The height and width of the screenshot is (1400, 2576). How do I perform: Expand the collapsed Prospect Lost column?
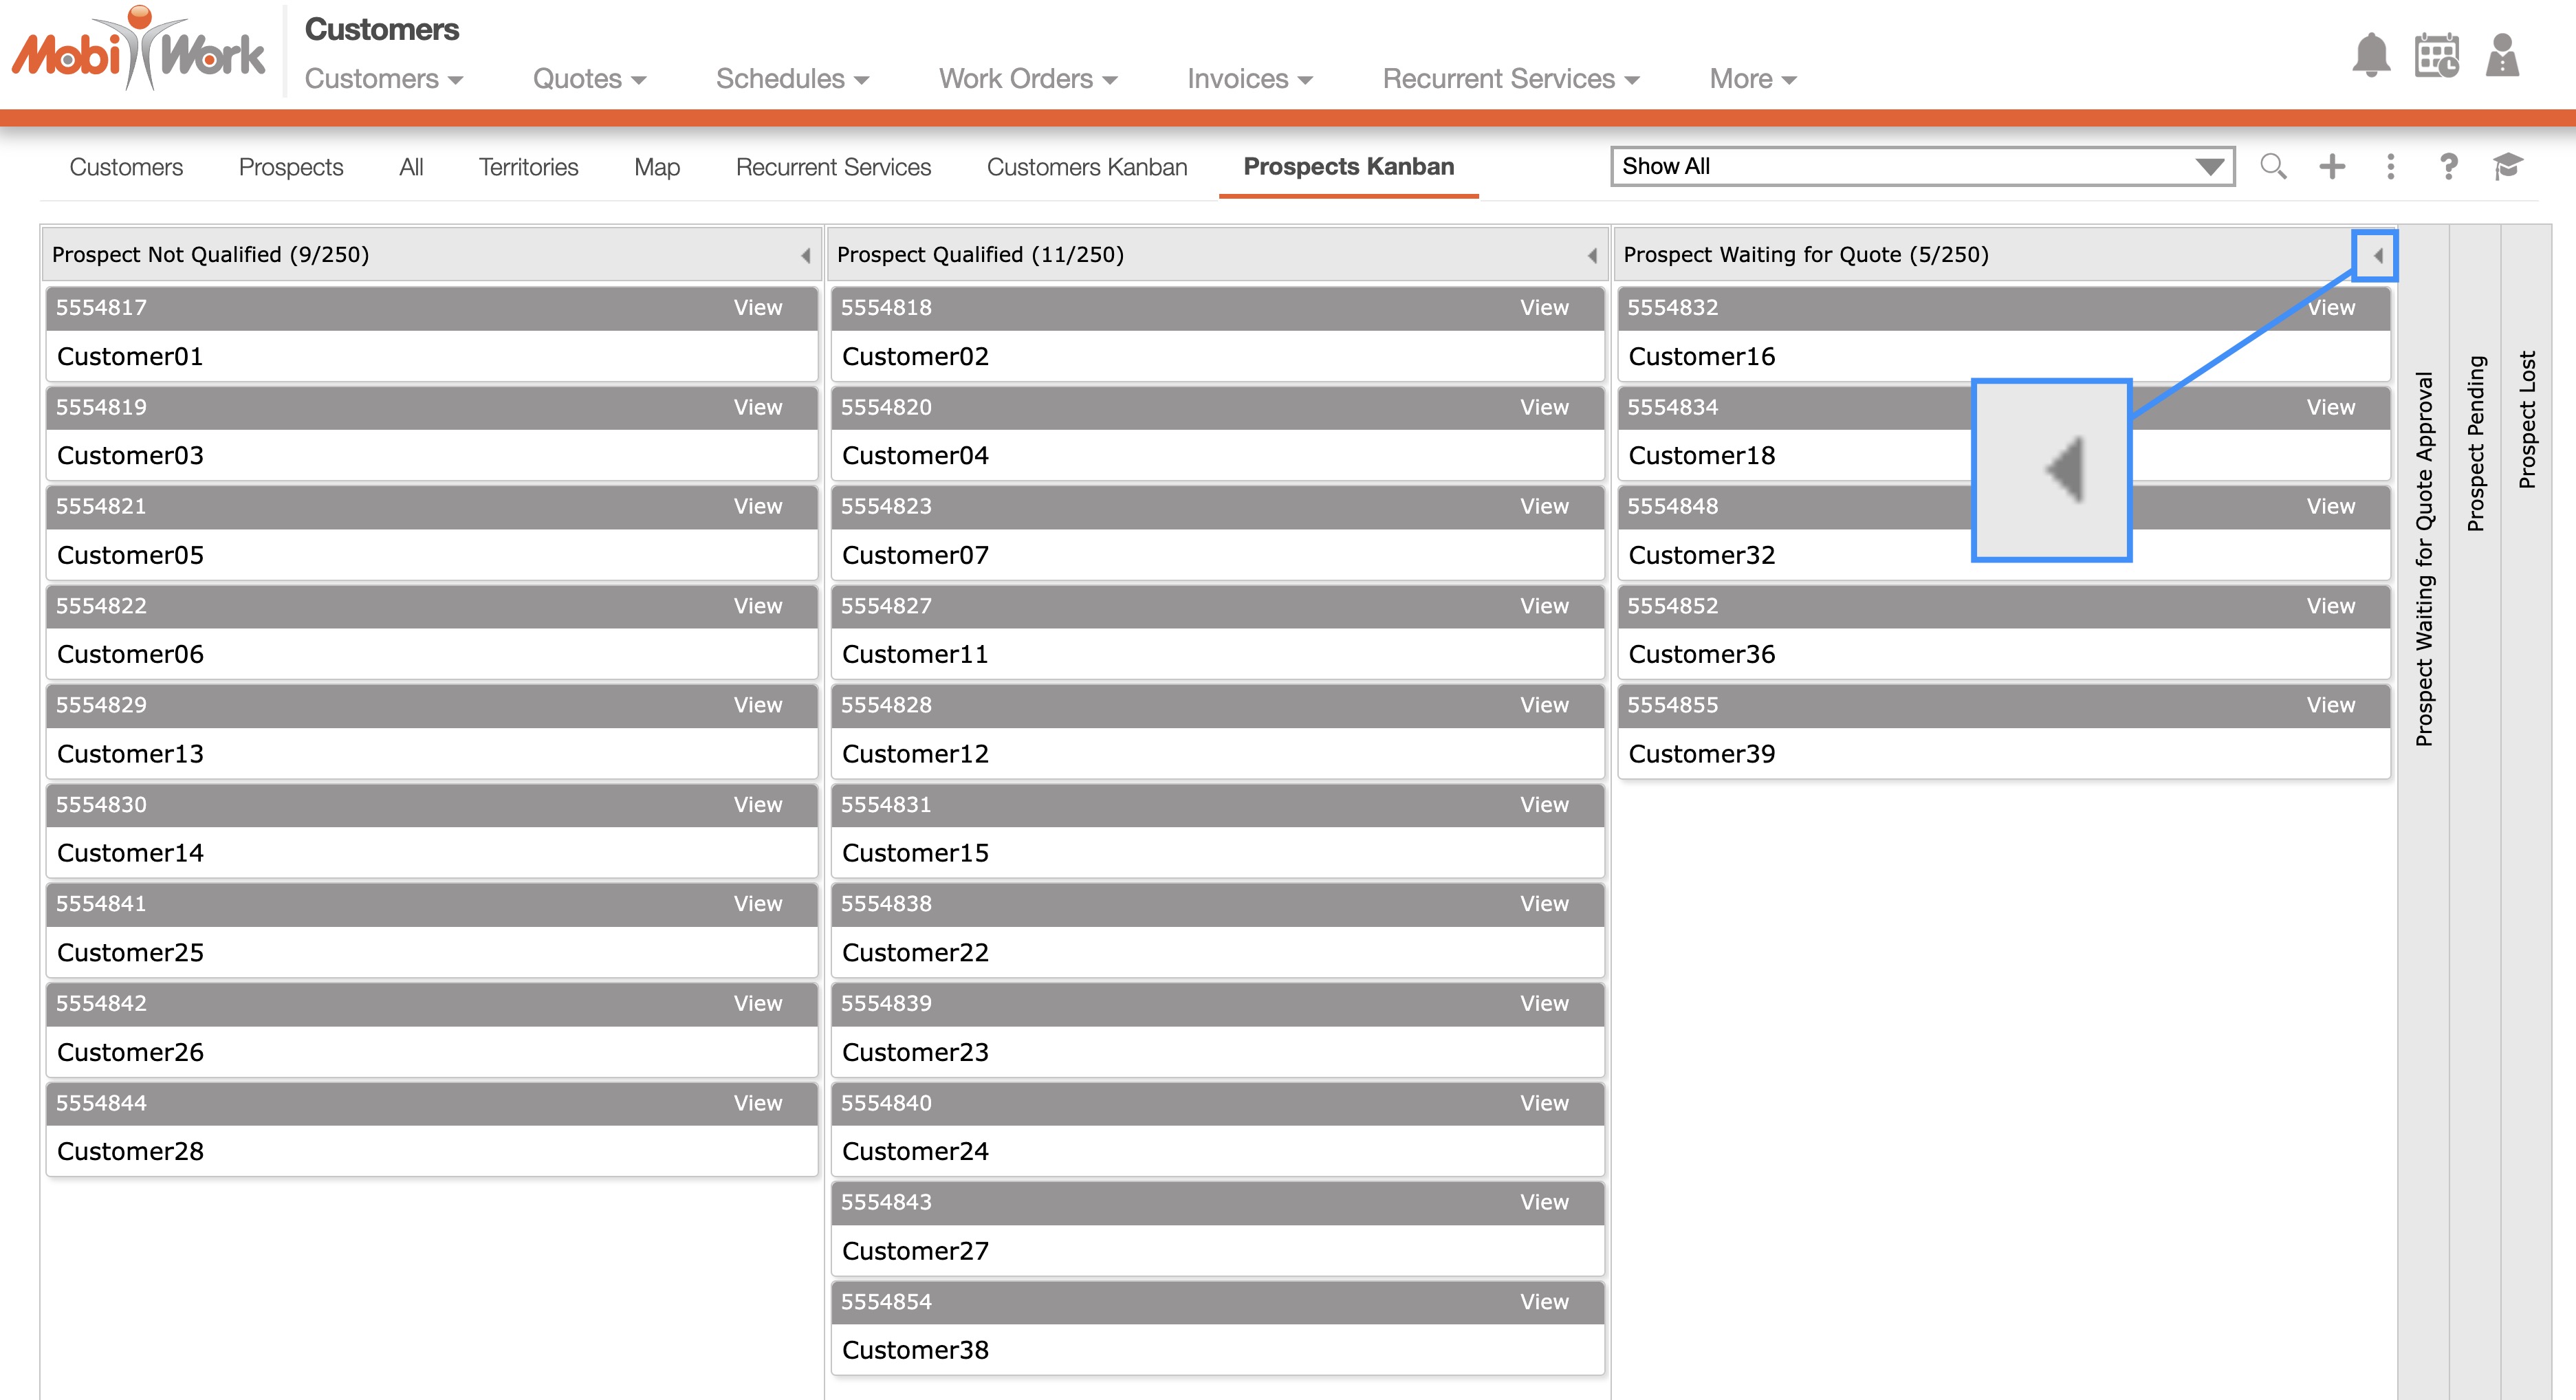tap(2527, 420)
